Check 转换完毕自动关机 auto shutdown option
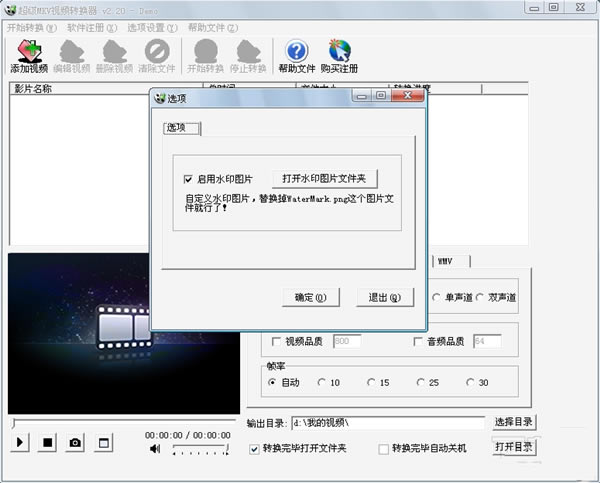The width and height of the screenshot is (600, 483). 384,449
